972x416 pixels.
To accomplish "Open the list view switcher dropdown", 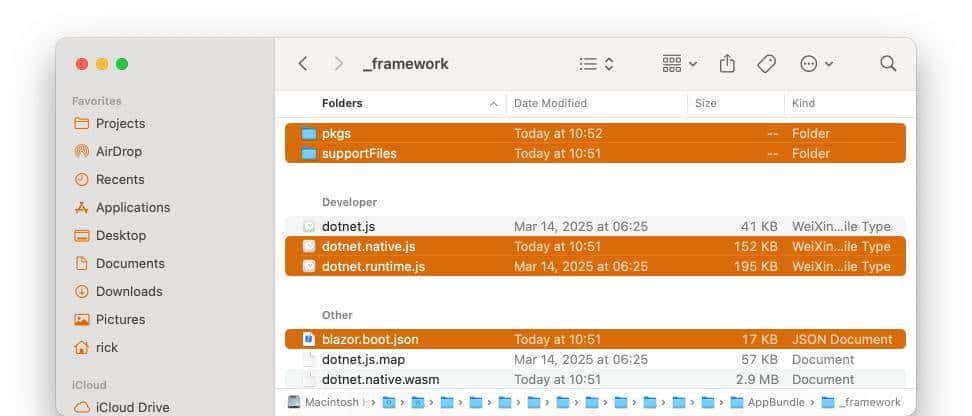I will pyautogui.click(x=596, y=64).
